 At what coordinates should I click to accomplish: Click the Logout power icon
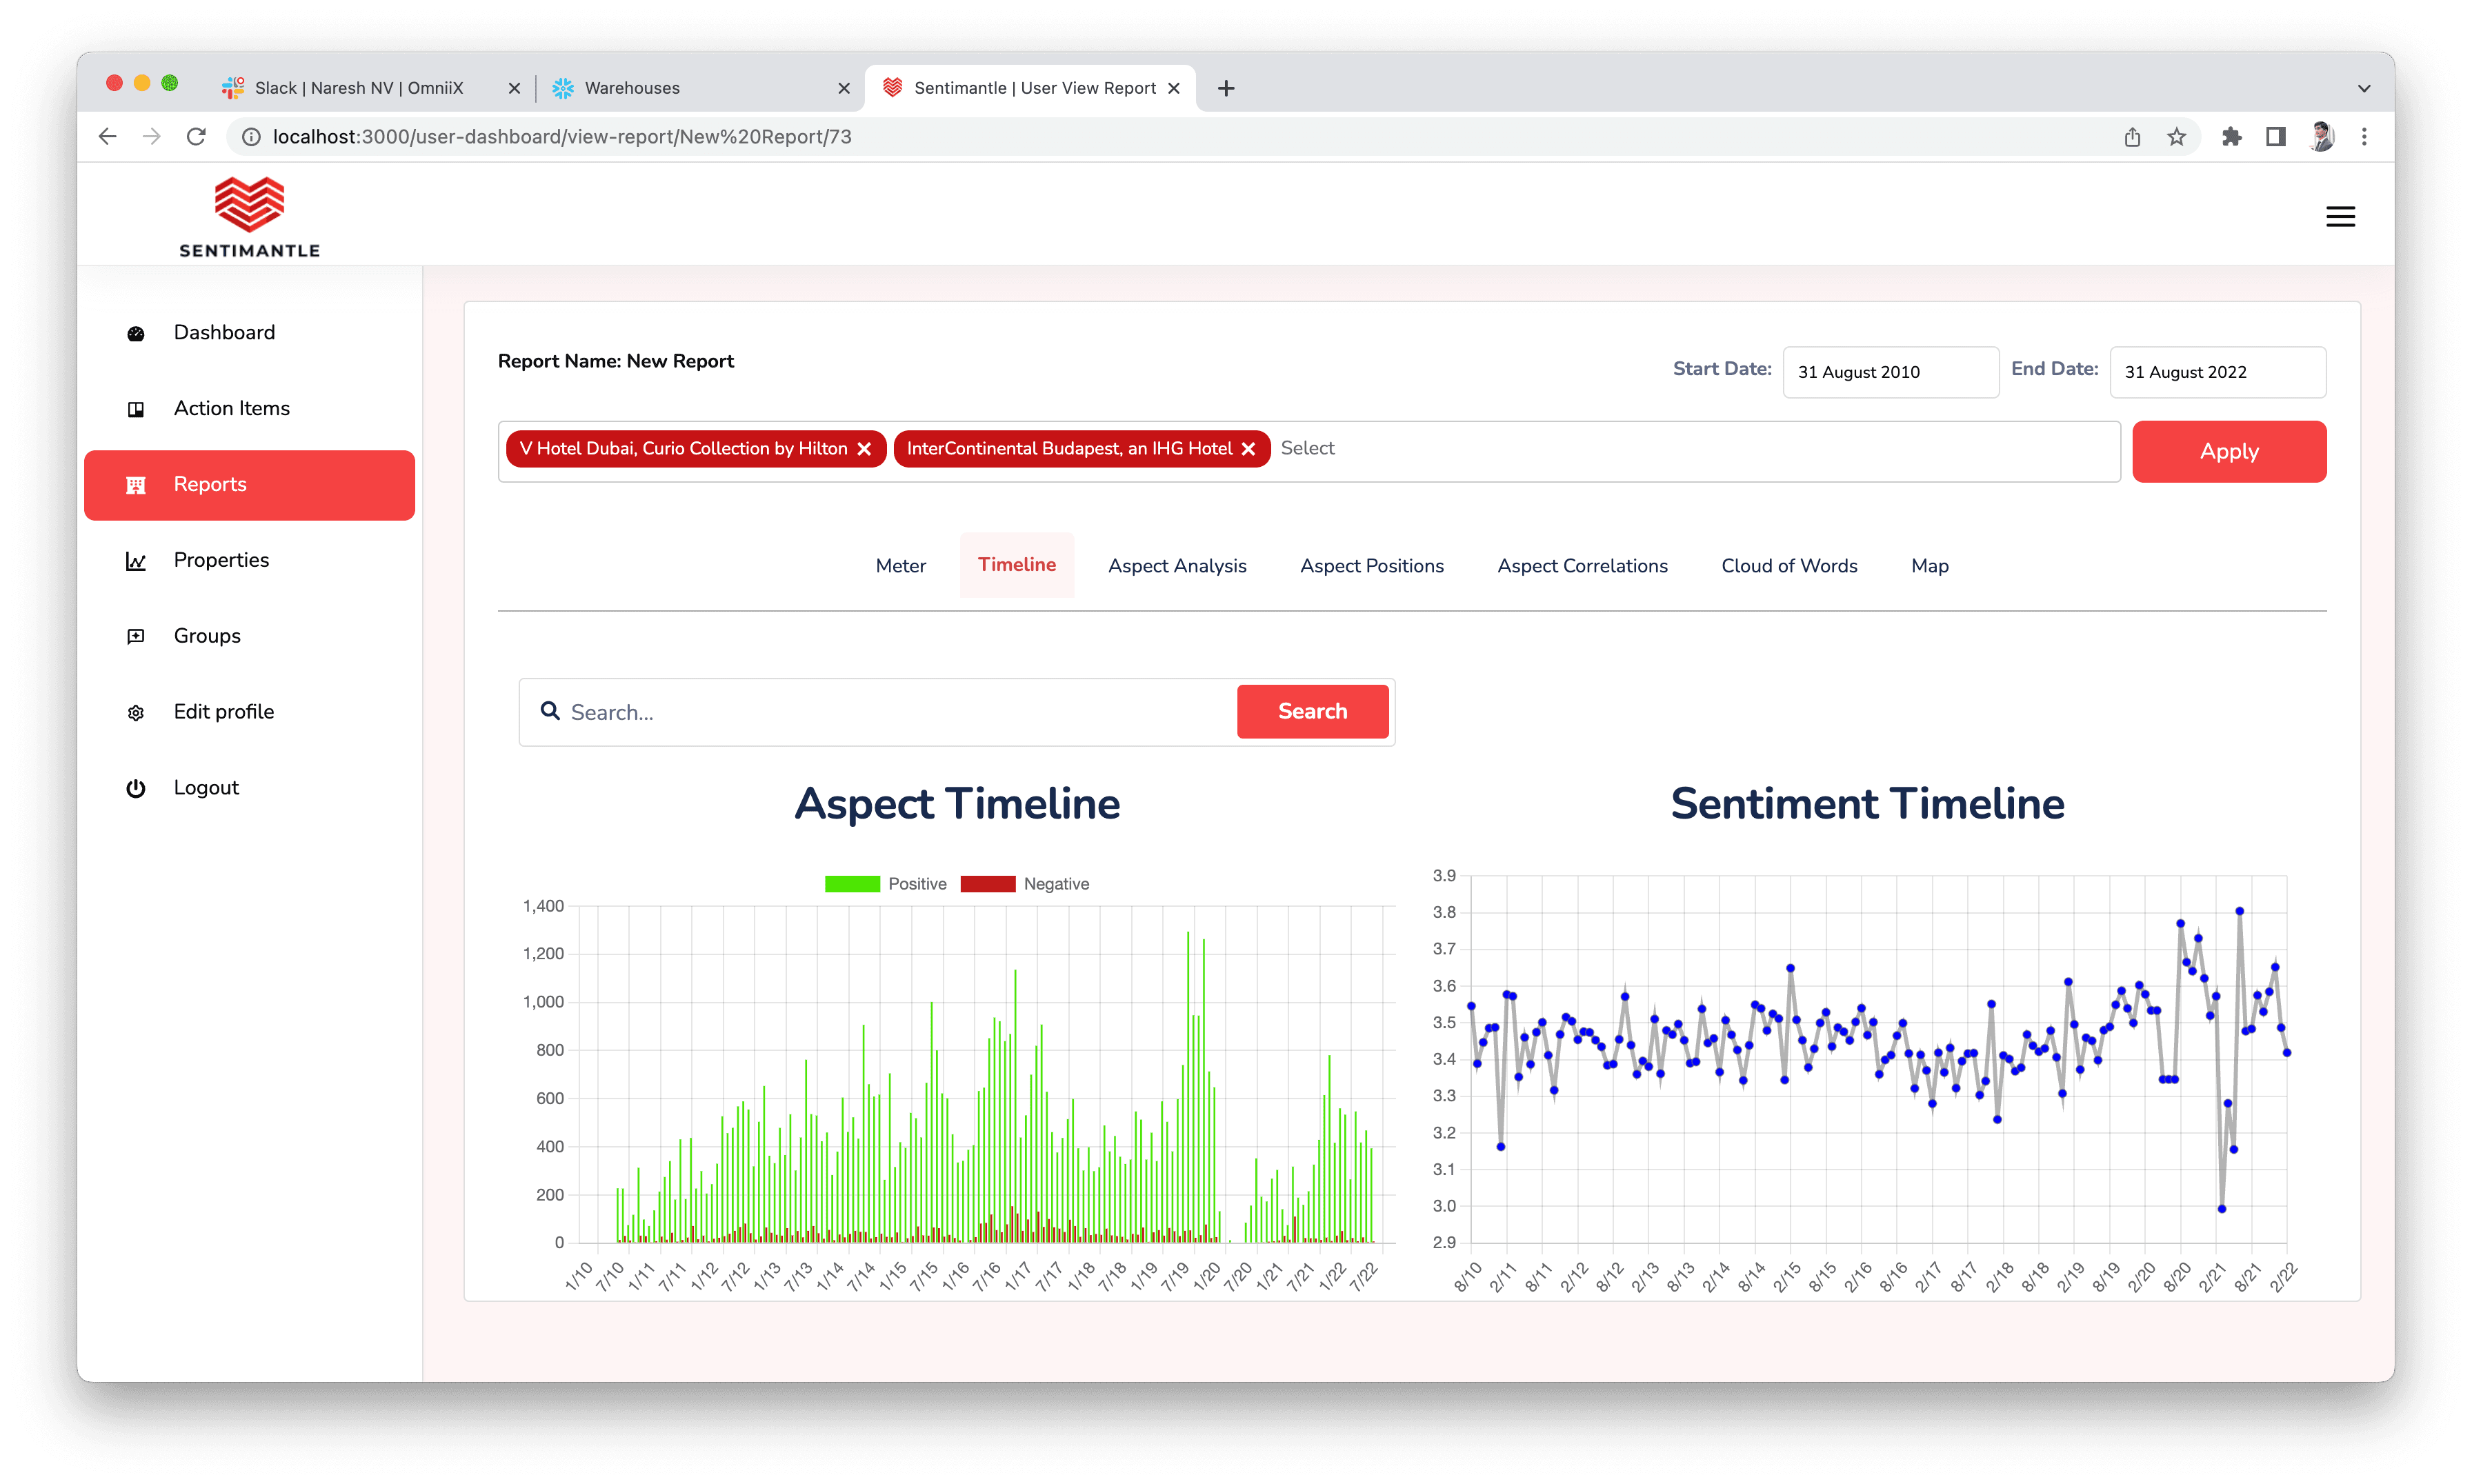136,787
